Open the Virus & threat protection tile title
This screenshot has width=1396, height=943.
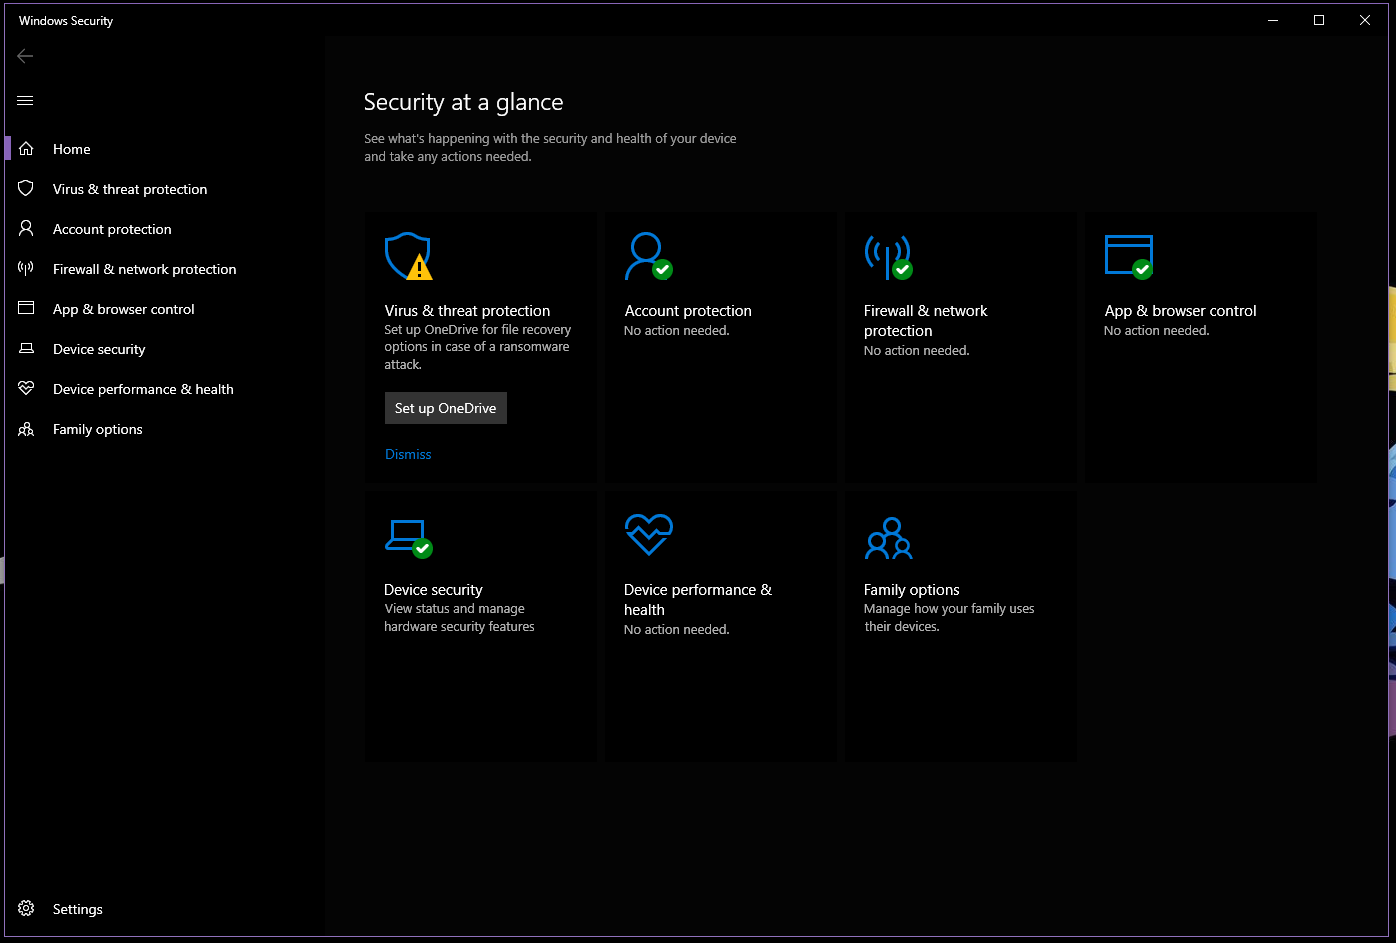coord(467,311)
